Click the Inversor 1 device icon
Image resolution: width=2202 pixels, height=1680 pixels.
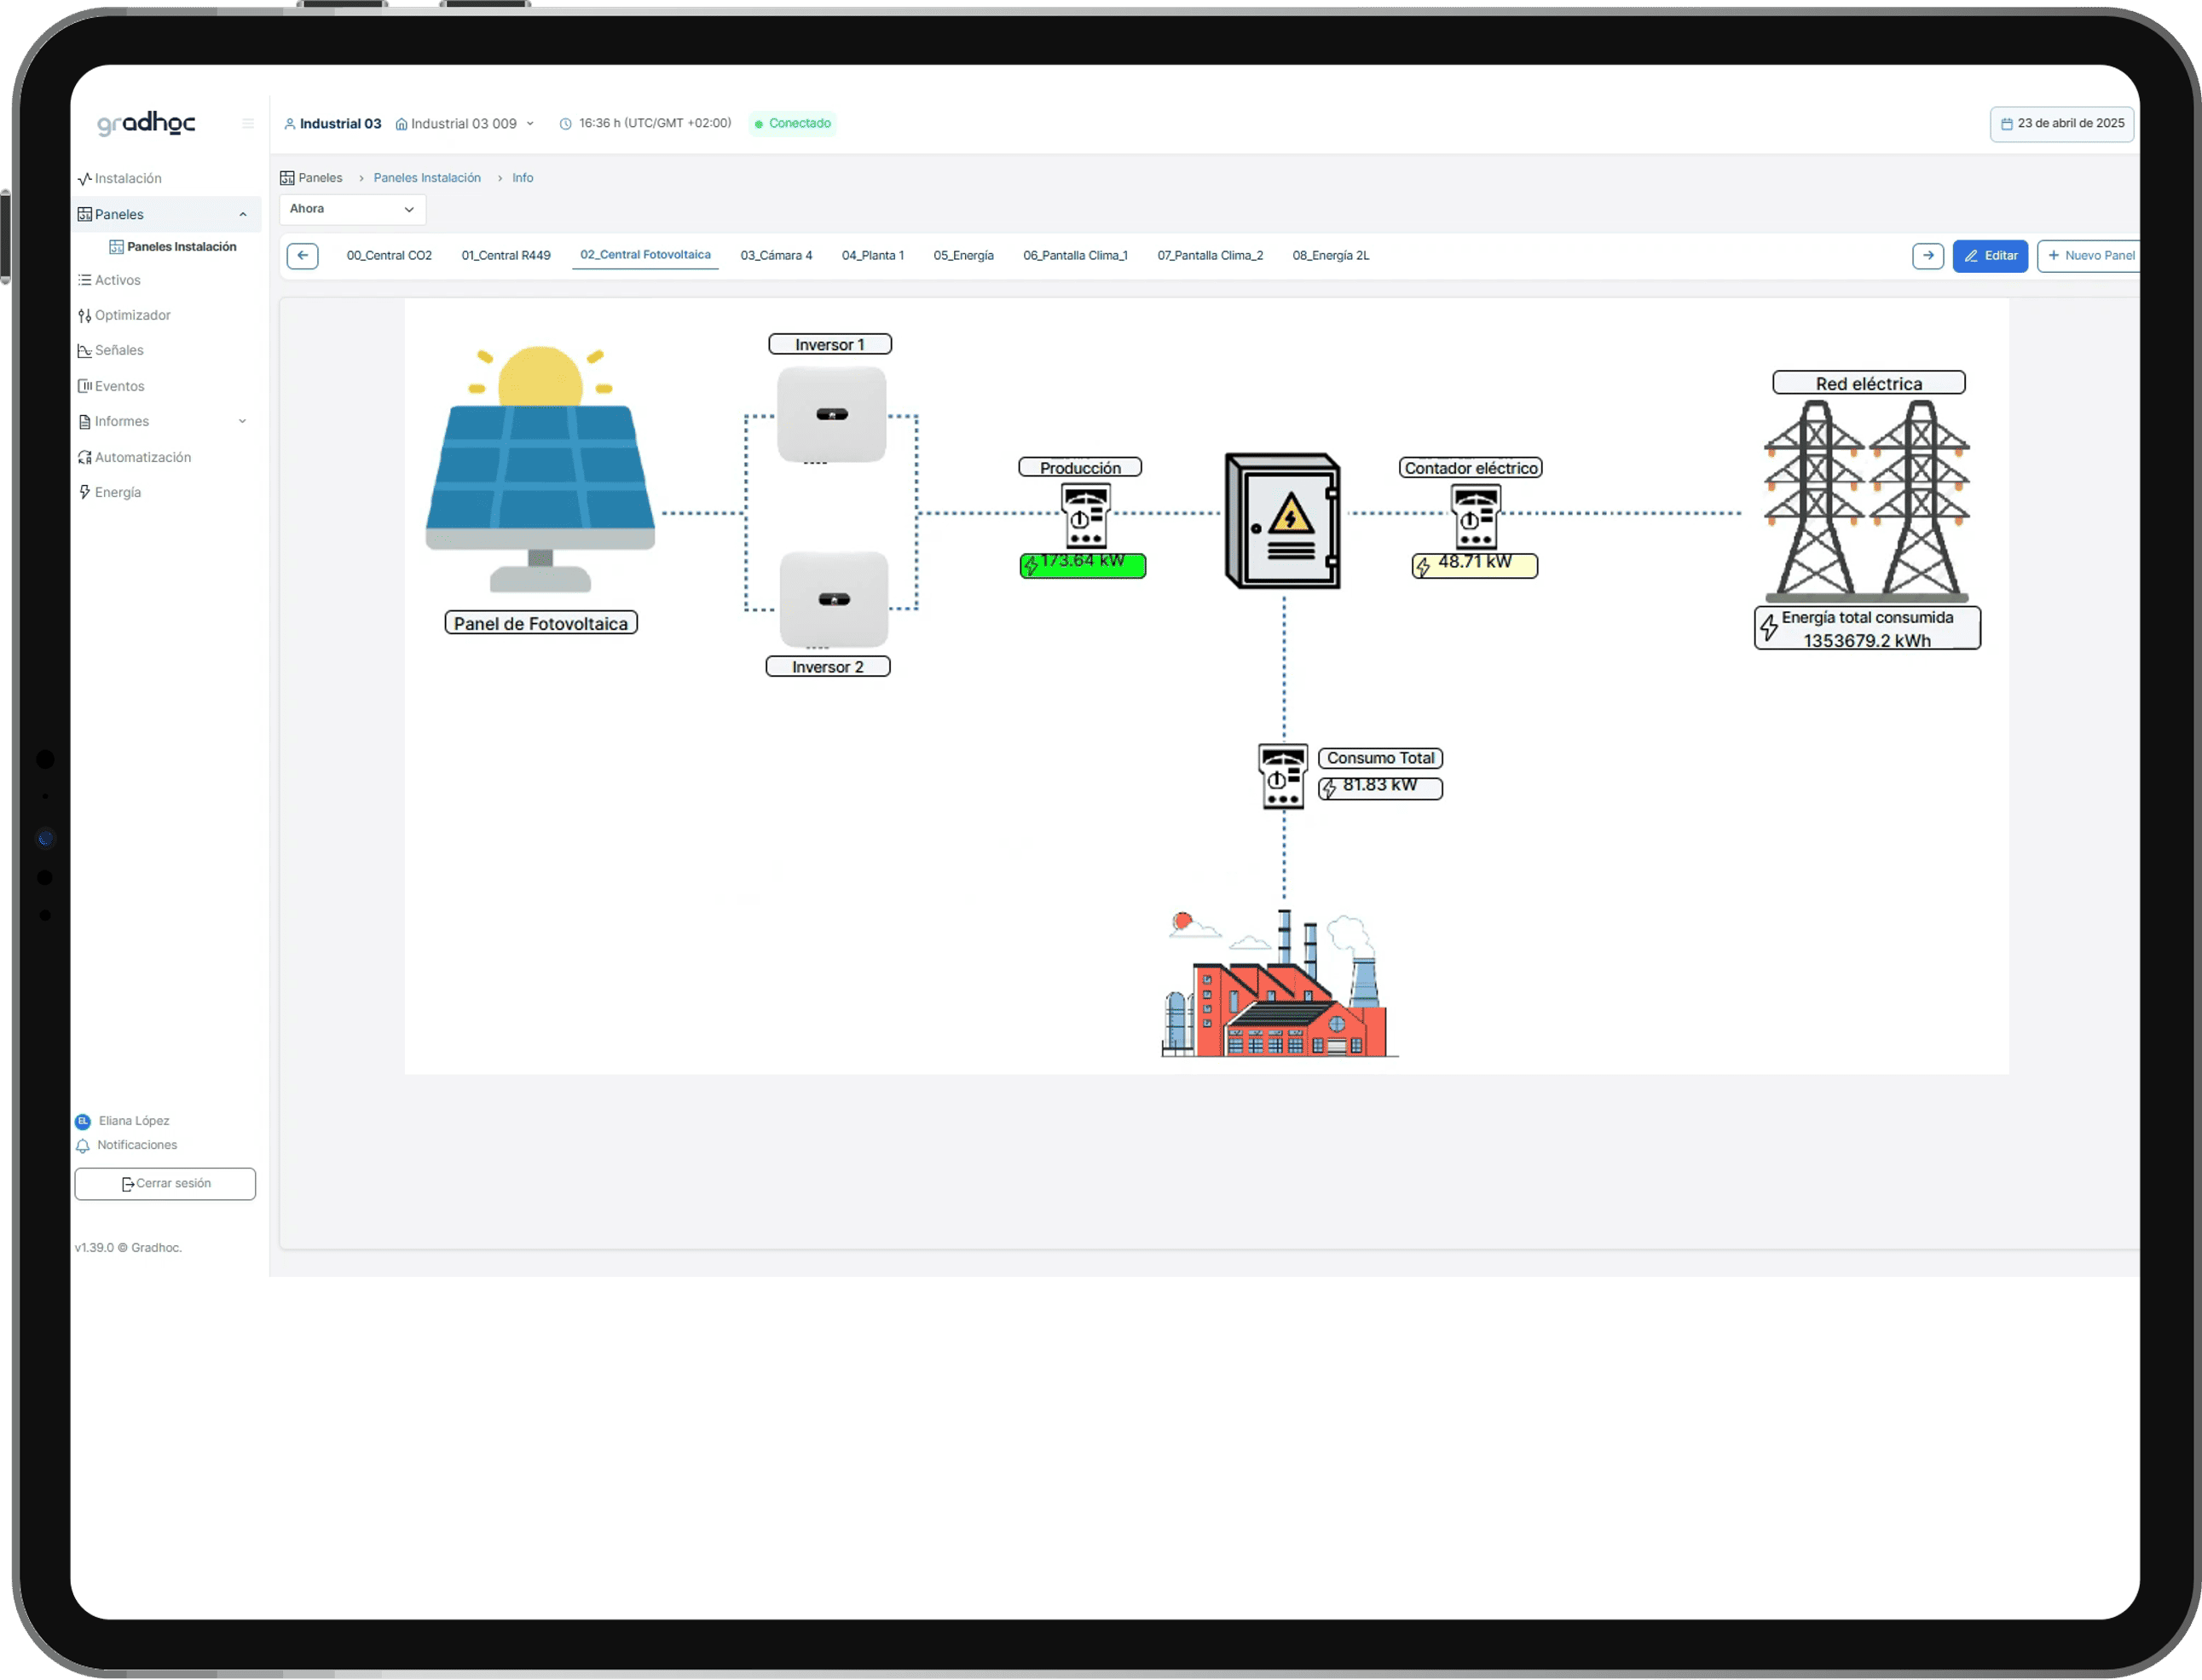point(831,415)
